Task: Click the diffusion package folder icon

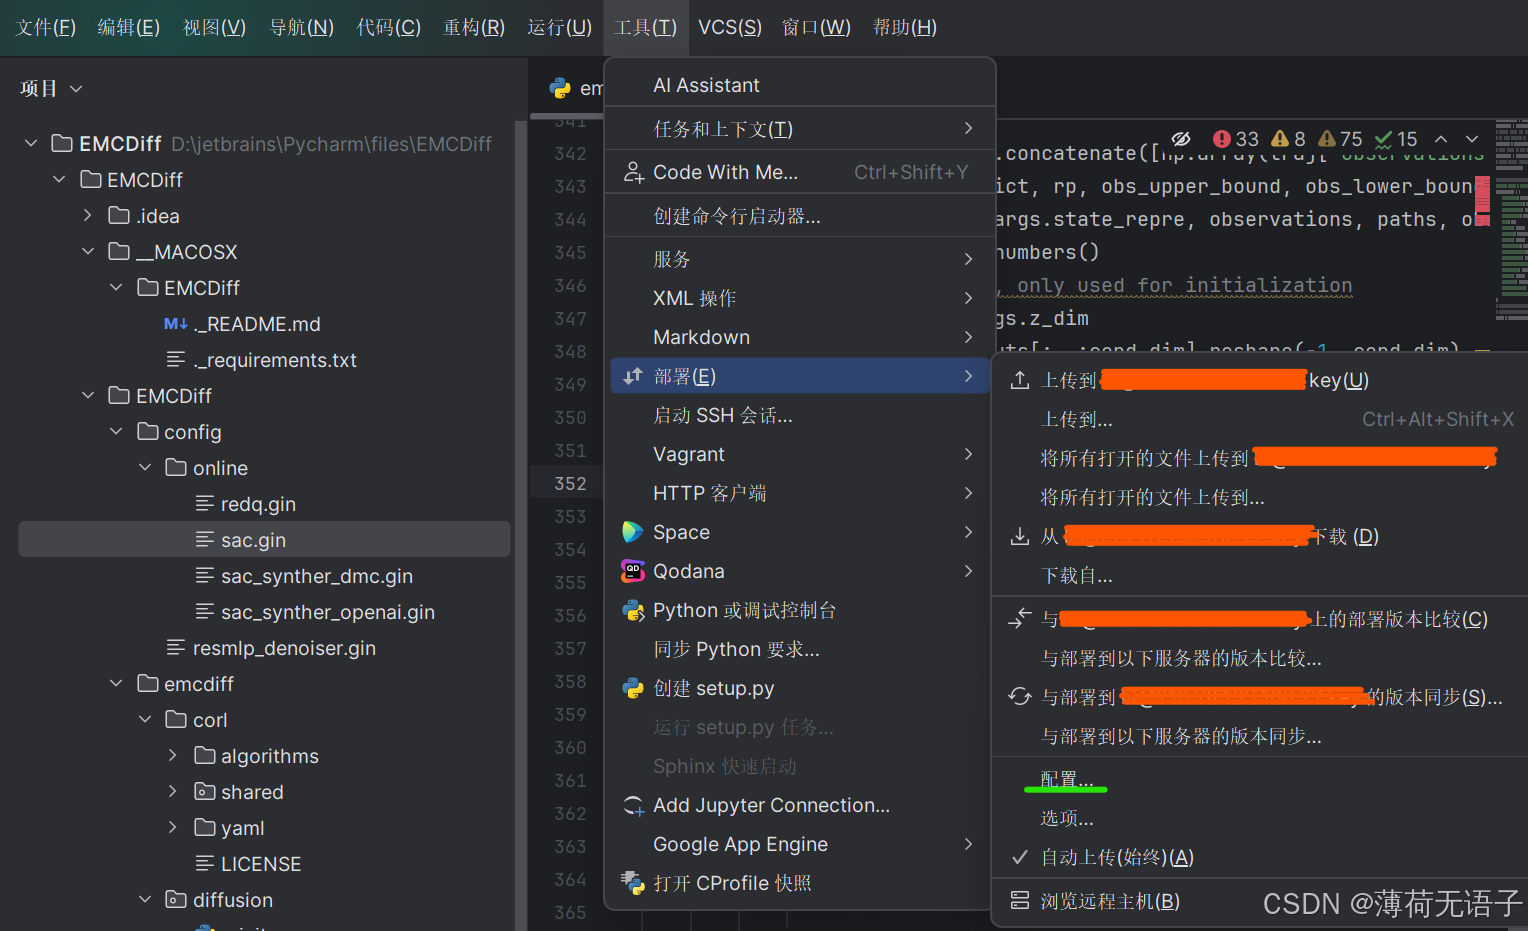Action: point(176,900)
